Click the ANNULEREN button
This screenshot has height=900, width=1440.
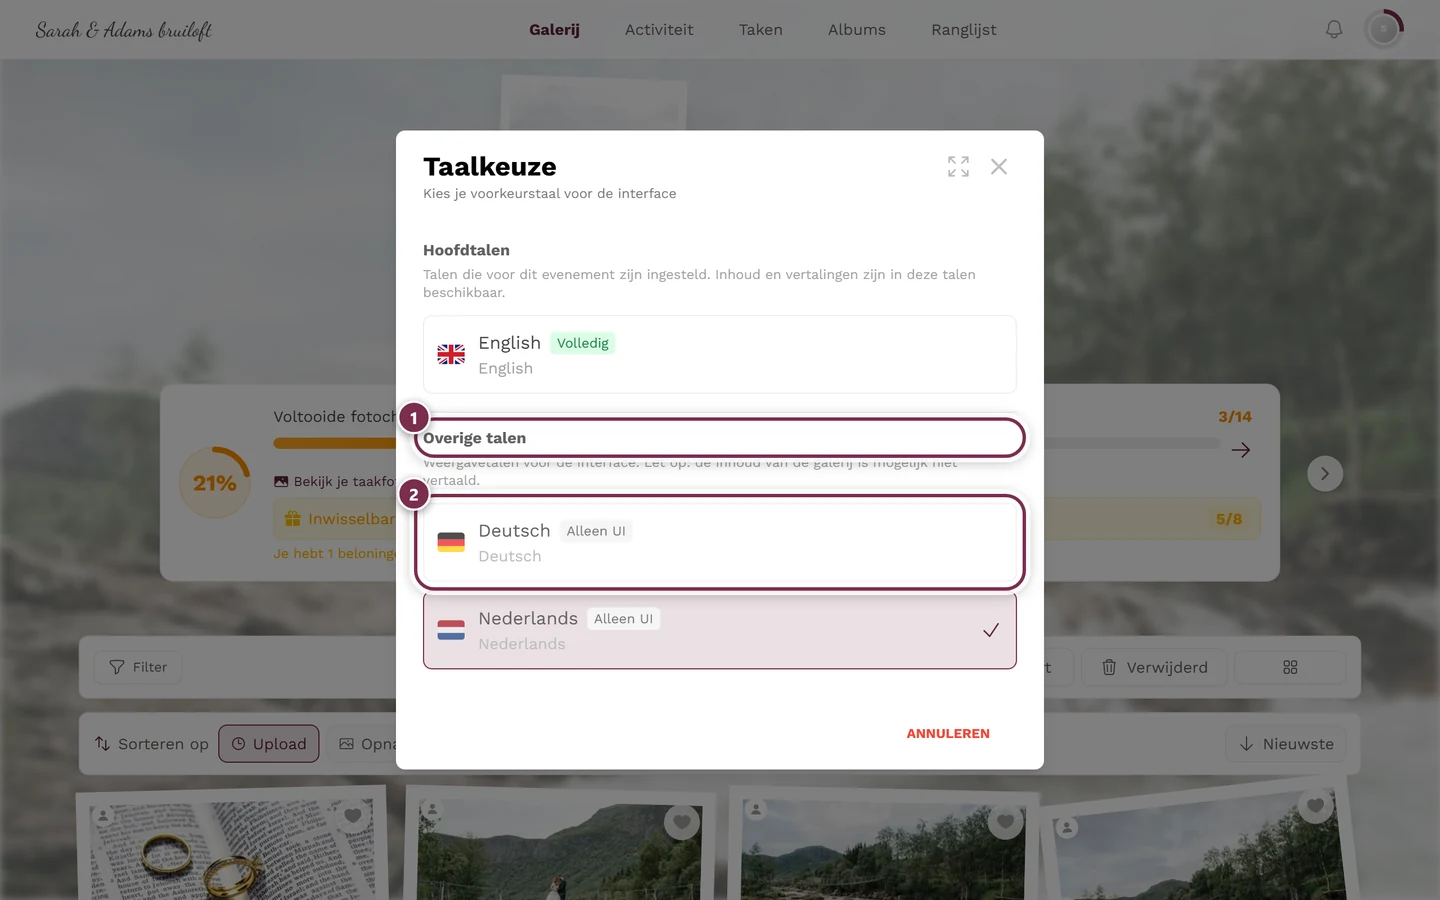[x=948, y=734]
